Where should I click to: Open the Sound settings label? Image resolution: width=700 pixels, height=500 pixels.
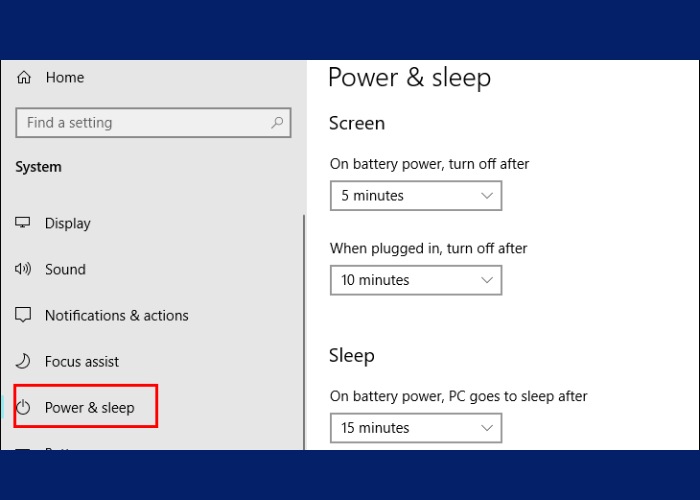[x=65, y=269]
